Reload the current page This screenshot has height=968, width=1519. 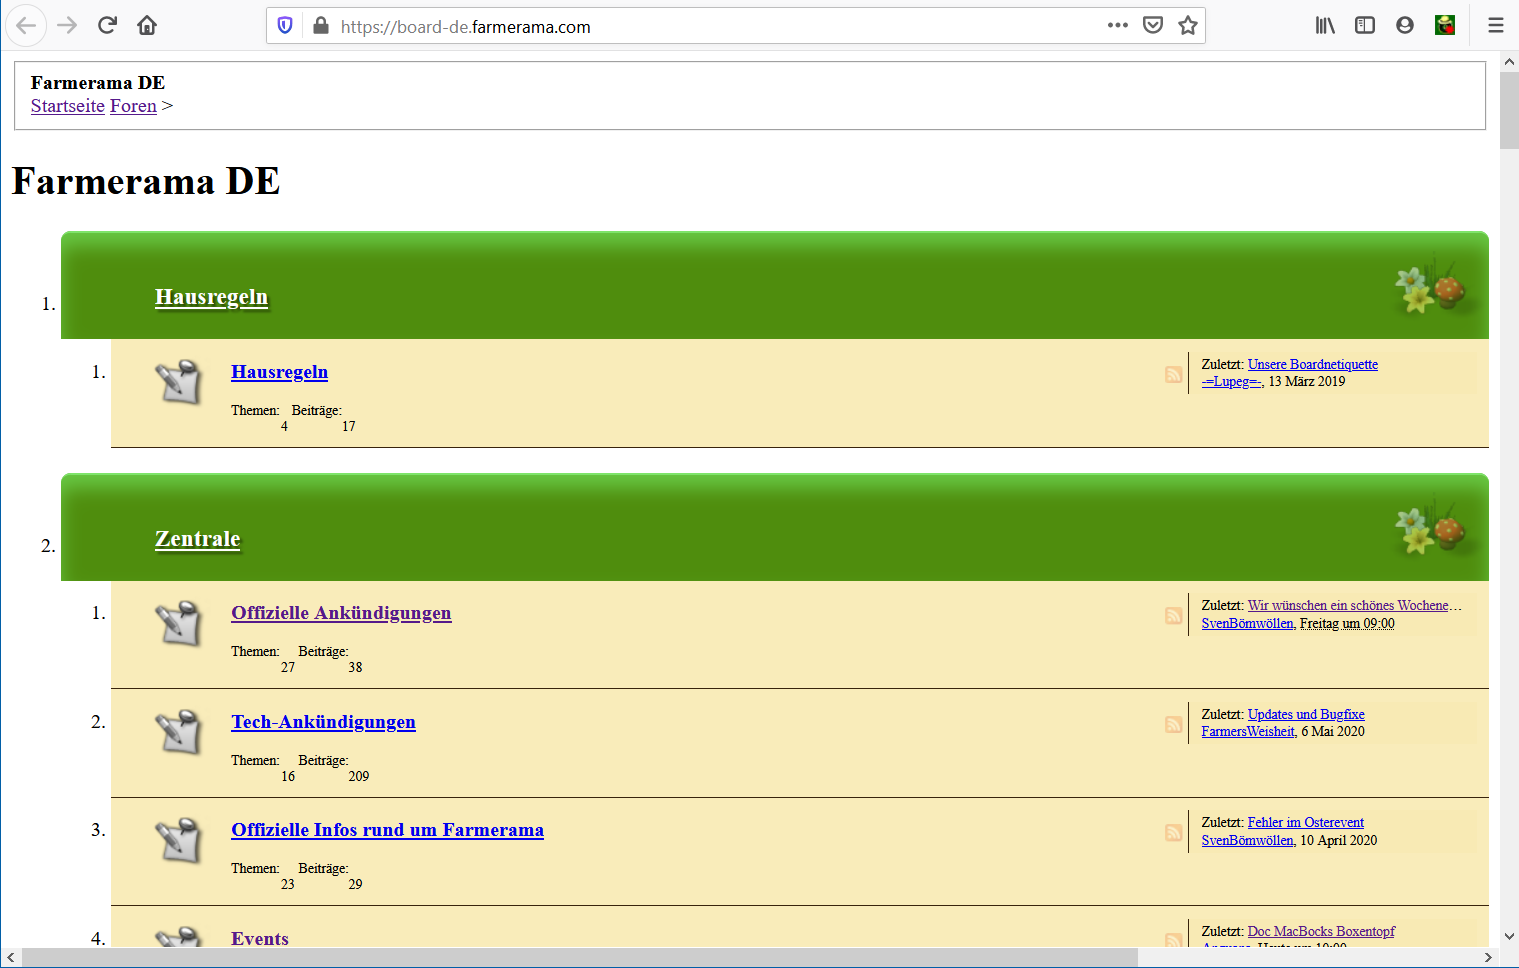coord(107,26)
